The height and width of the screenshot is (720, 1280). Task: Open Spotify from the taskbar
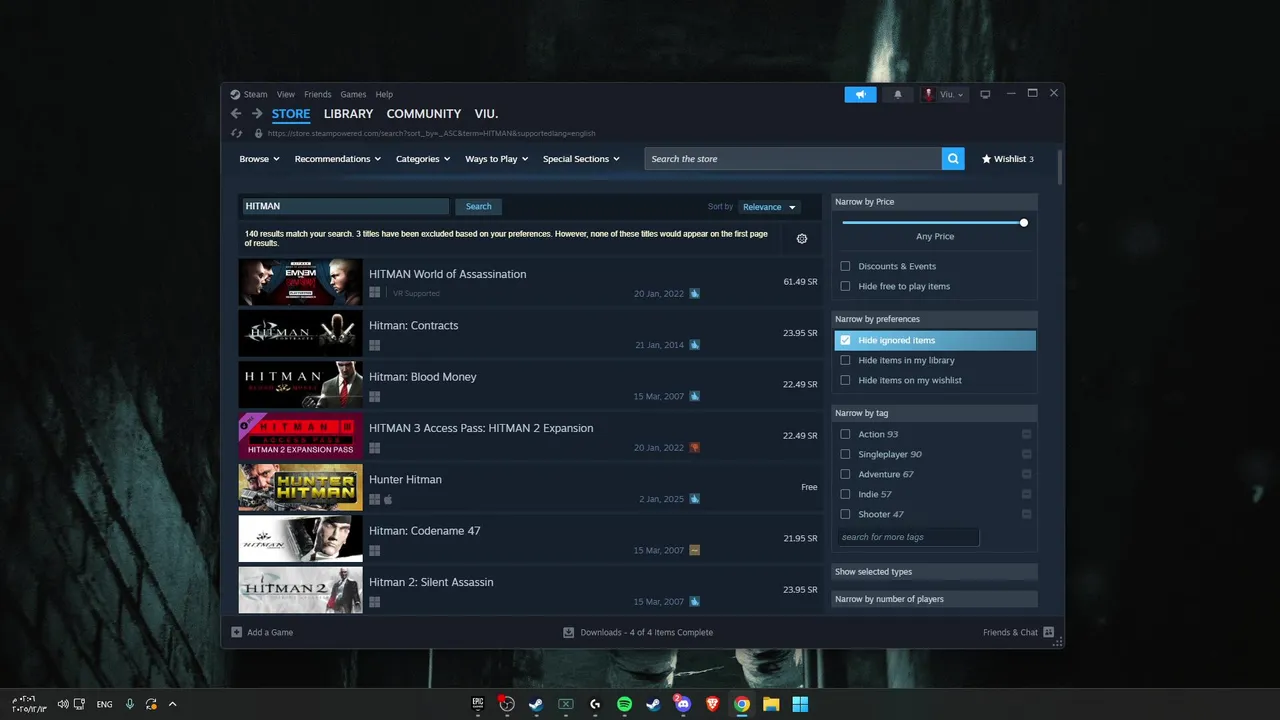point(624,704)
